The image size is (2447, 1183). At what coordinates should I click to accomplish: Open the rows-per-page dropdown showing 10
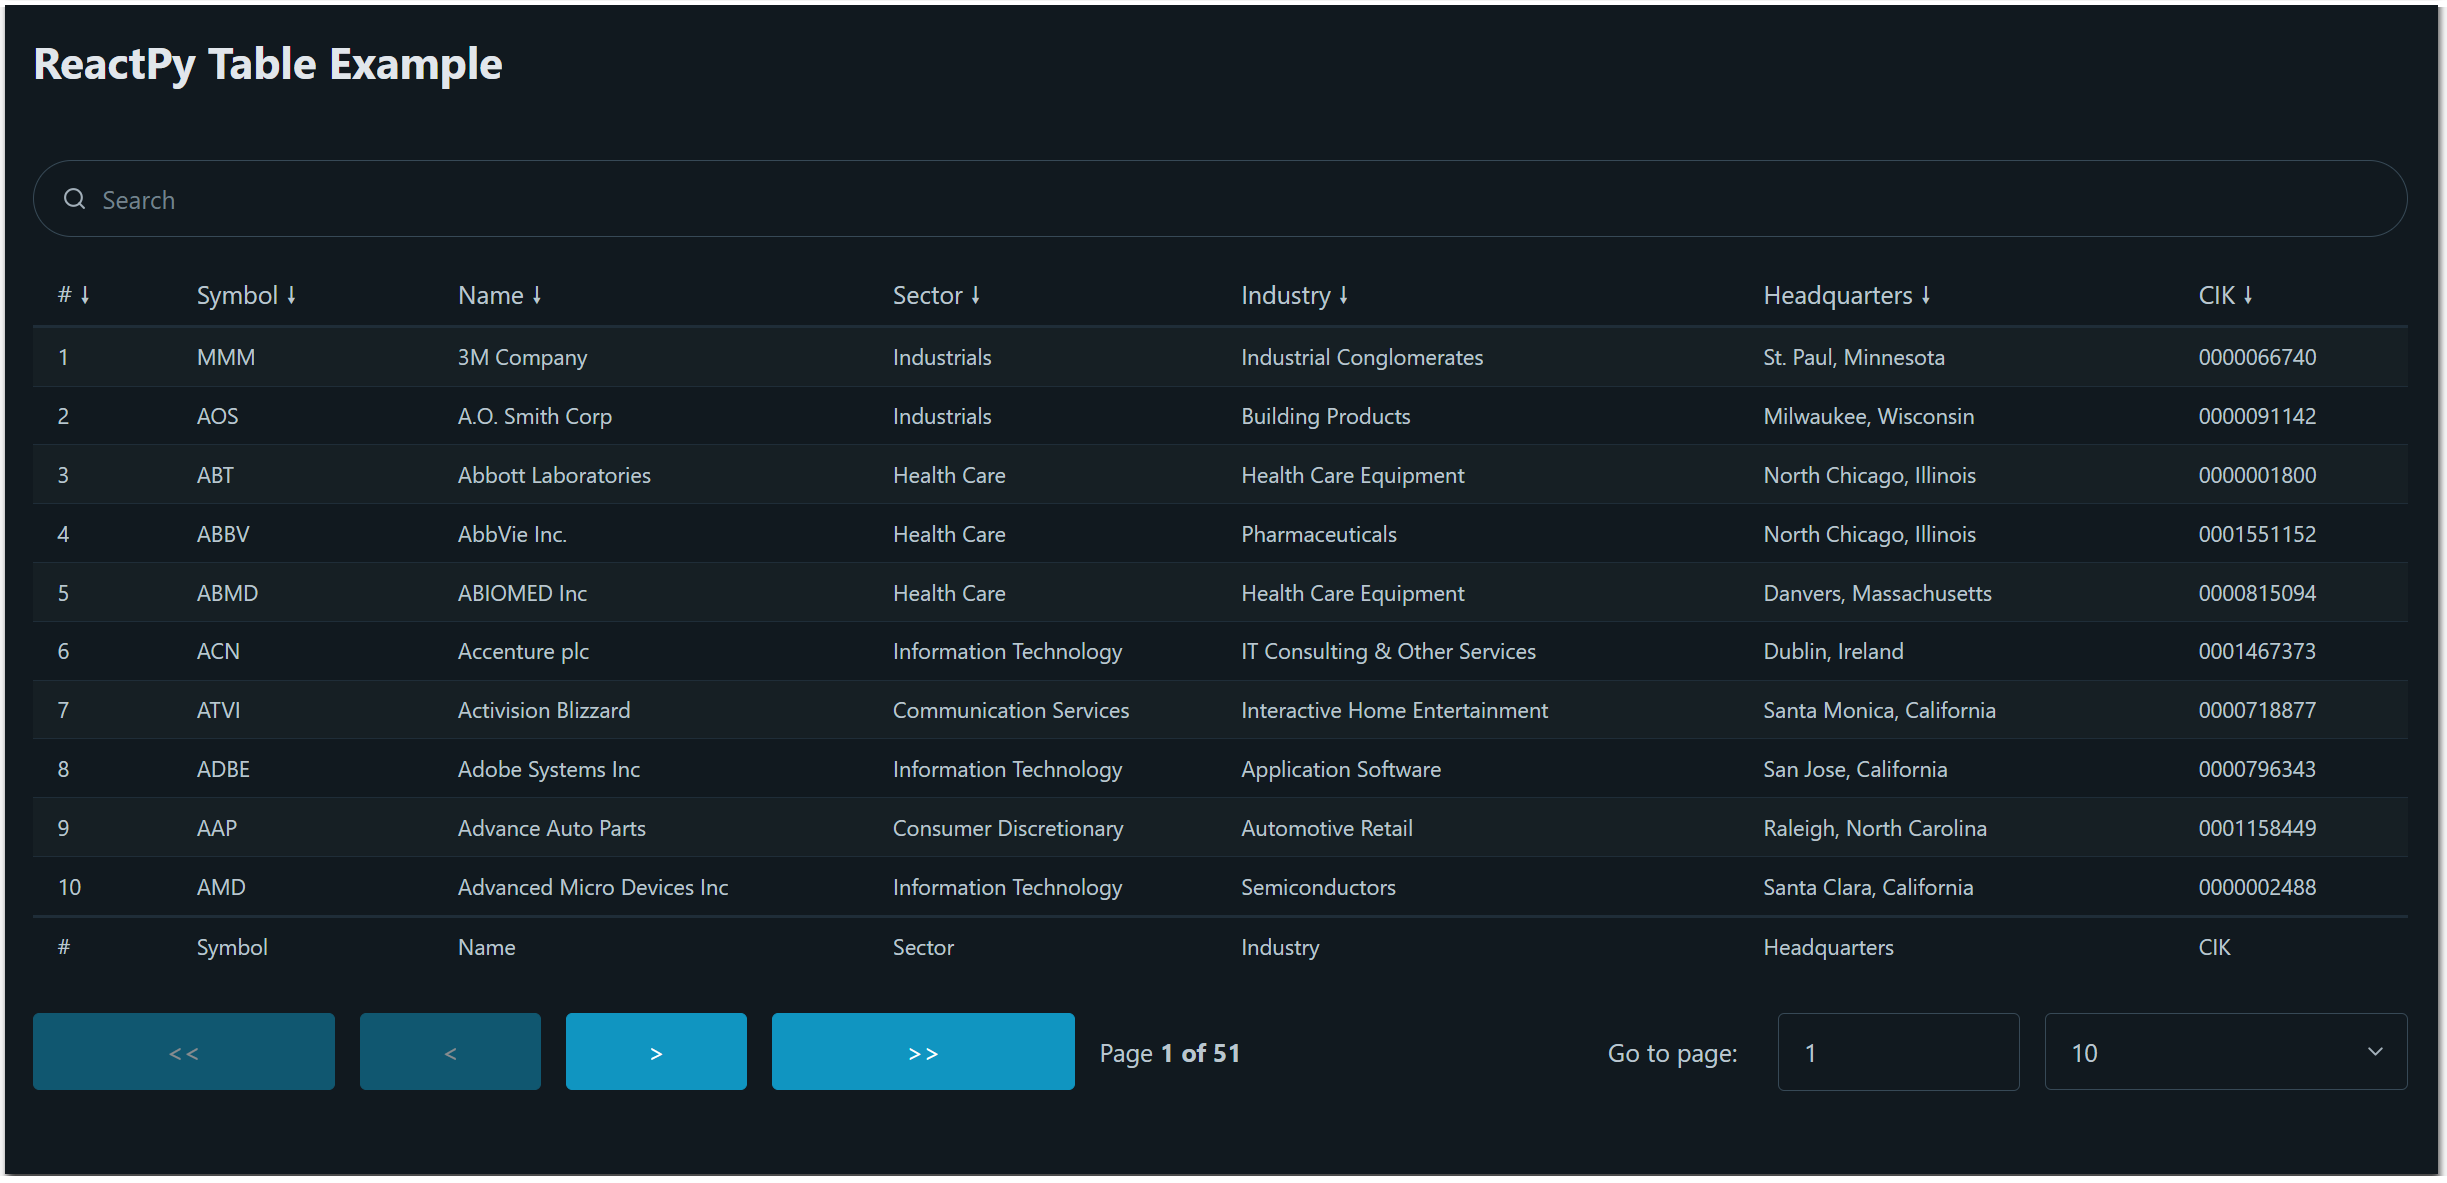[2225, 1052]
